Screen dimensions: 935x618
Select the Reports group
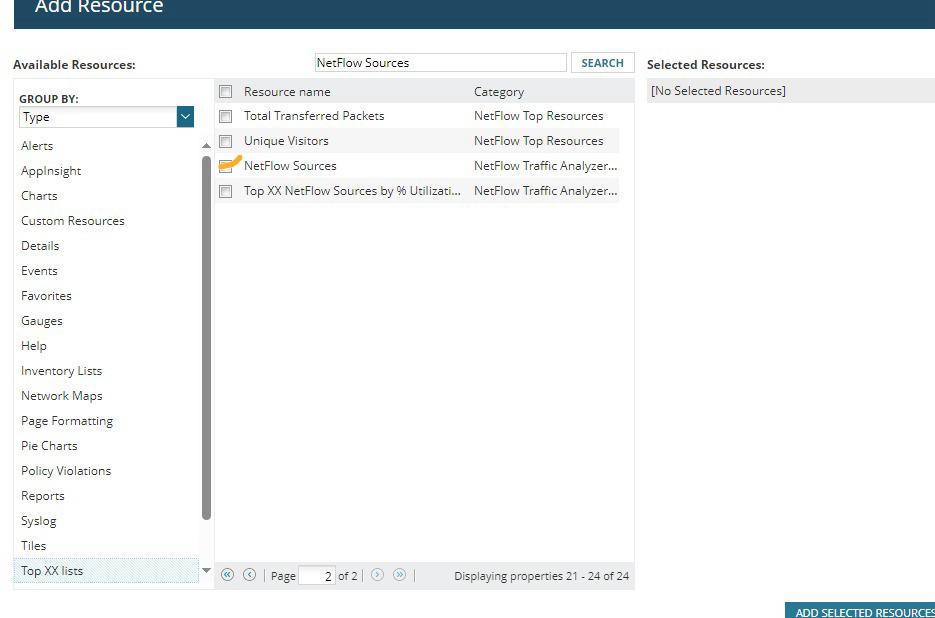pos(43,496)
